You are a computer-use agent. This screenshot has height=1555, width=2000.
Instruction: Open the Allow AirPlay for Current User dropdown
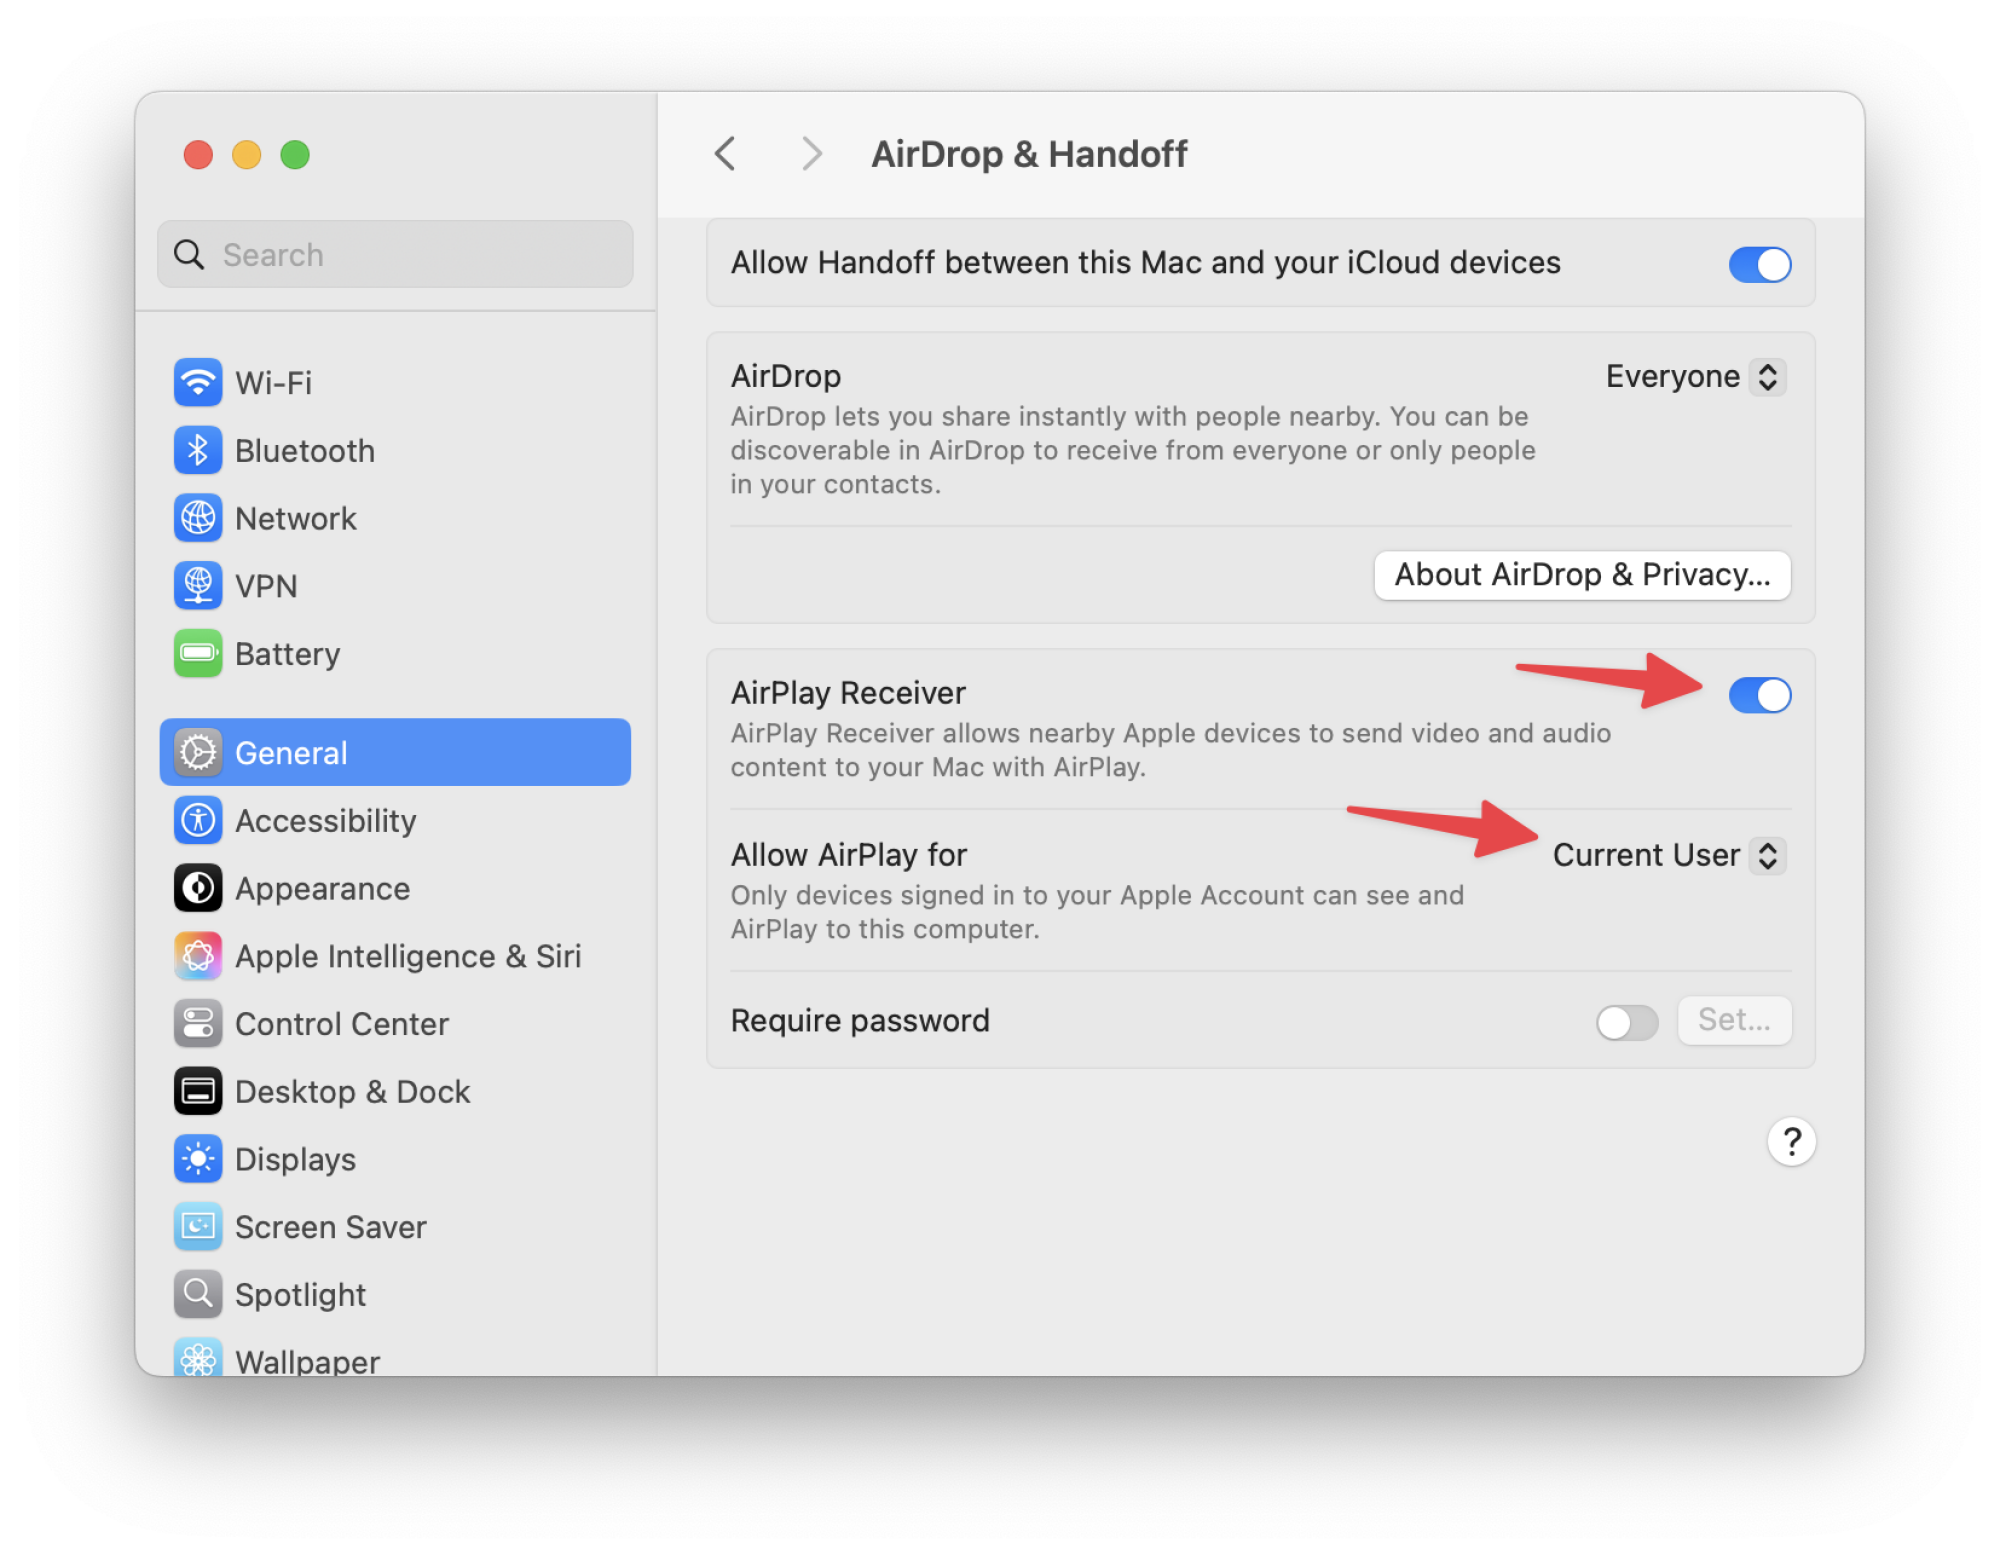point(1669,855)
